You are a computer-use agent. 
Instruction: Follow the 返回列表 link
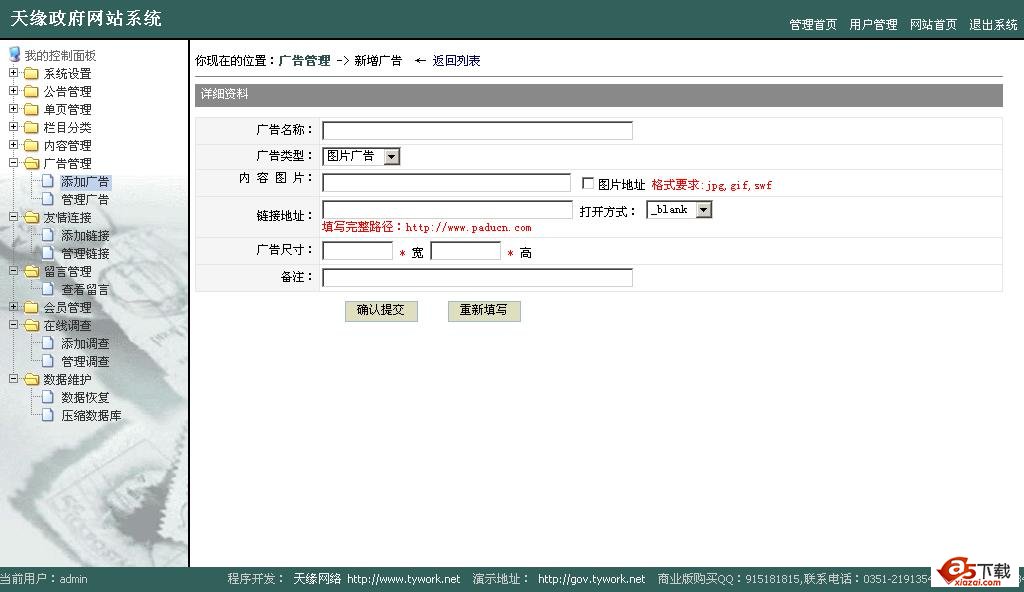click(456, 61)
